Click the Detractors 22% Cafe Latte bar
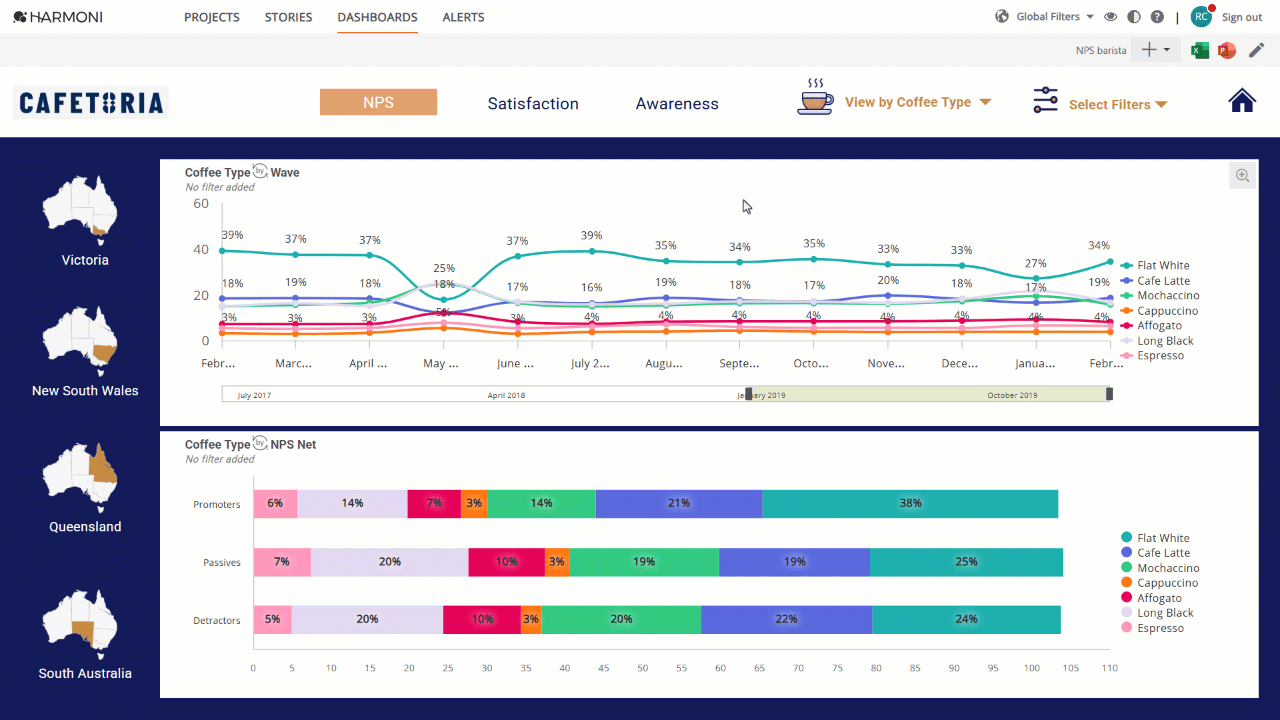The width and height of the screenshot is (1280, 720). (786, 620)
